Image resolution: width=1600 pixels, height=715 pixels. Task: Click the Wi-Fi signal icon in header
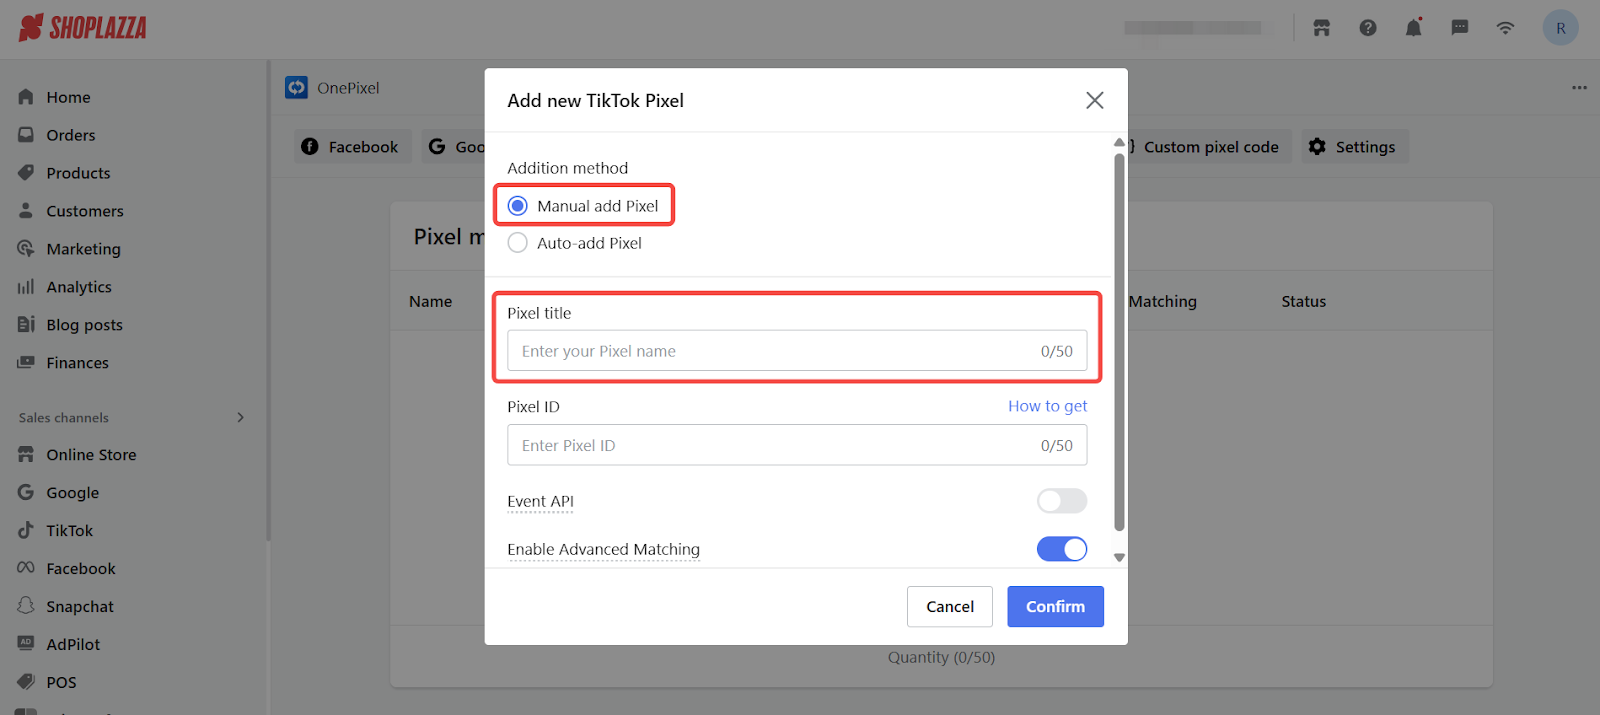(x=1505, y=28)
